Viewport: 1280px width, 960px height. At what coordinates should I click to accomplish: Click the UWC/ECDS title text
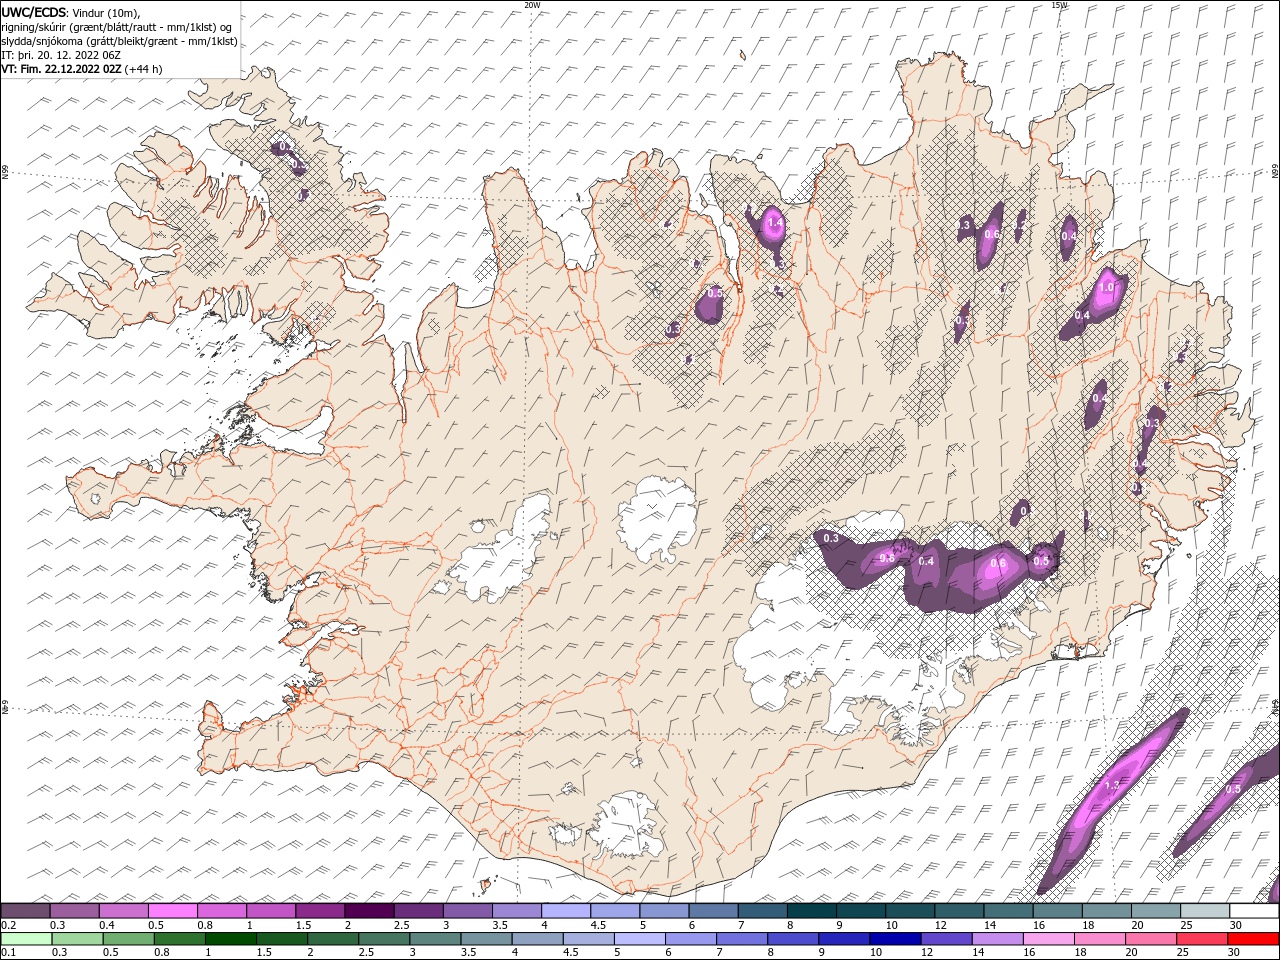[34, 12]
